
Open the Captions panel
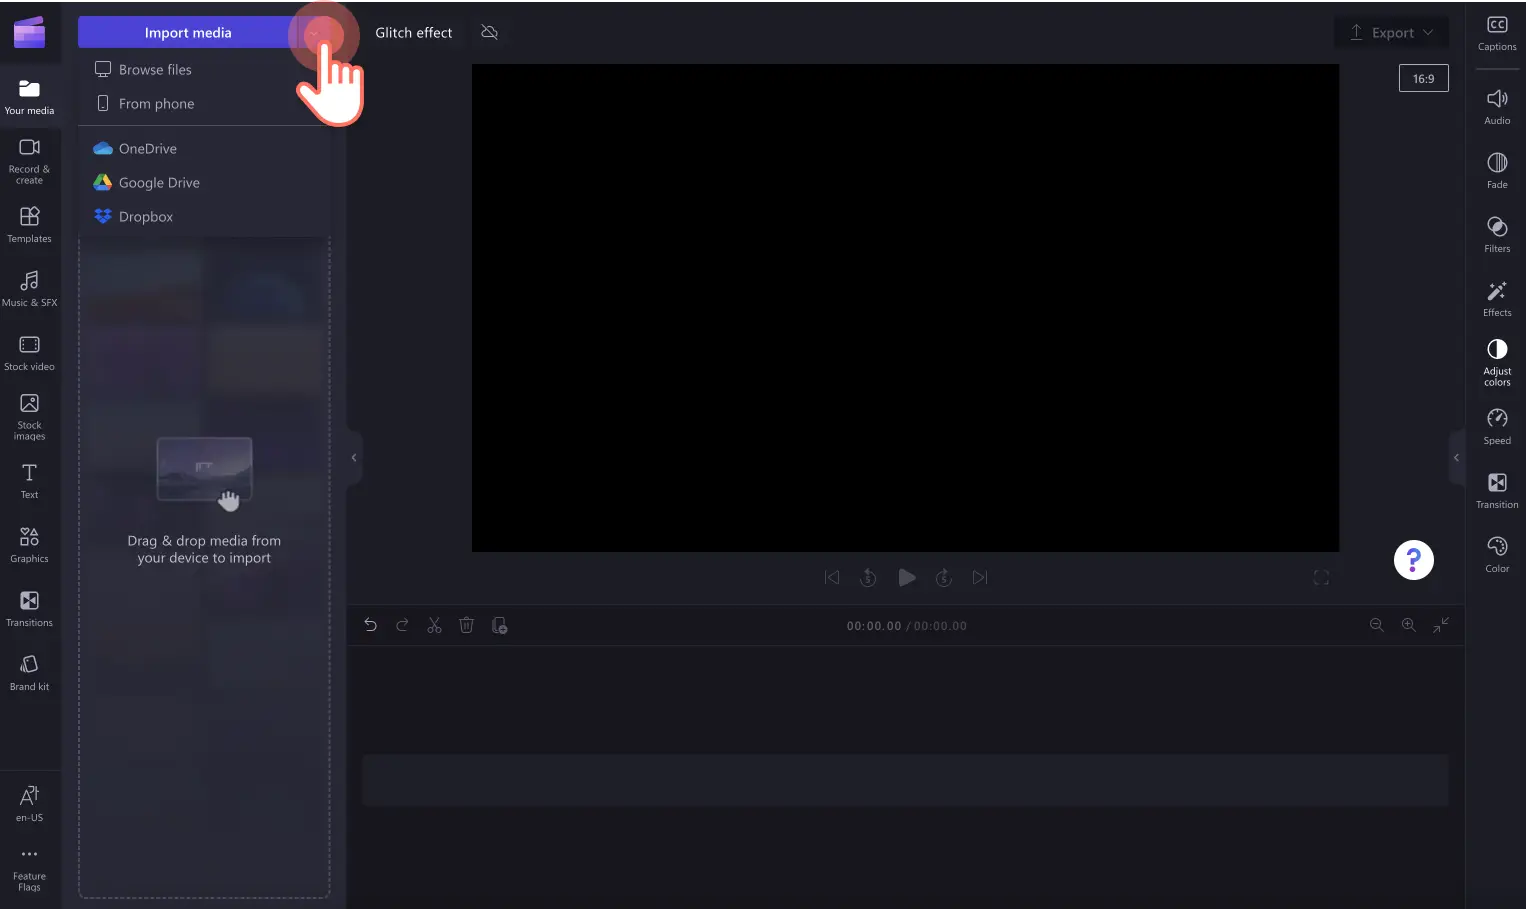[x=1497, y=33]
